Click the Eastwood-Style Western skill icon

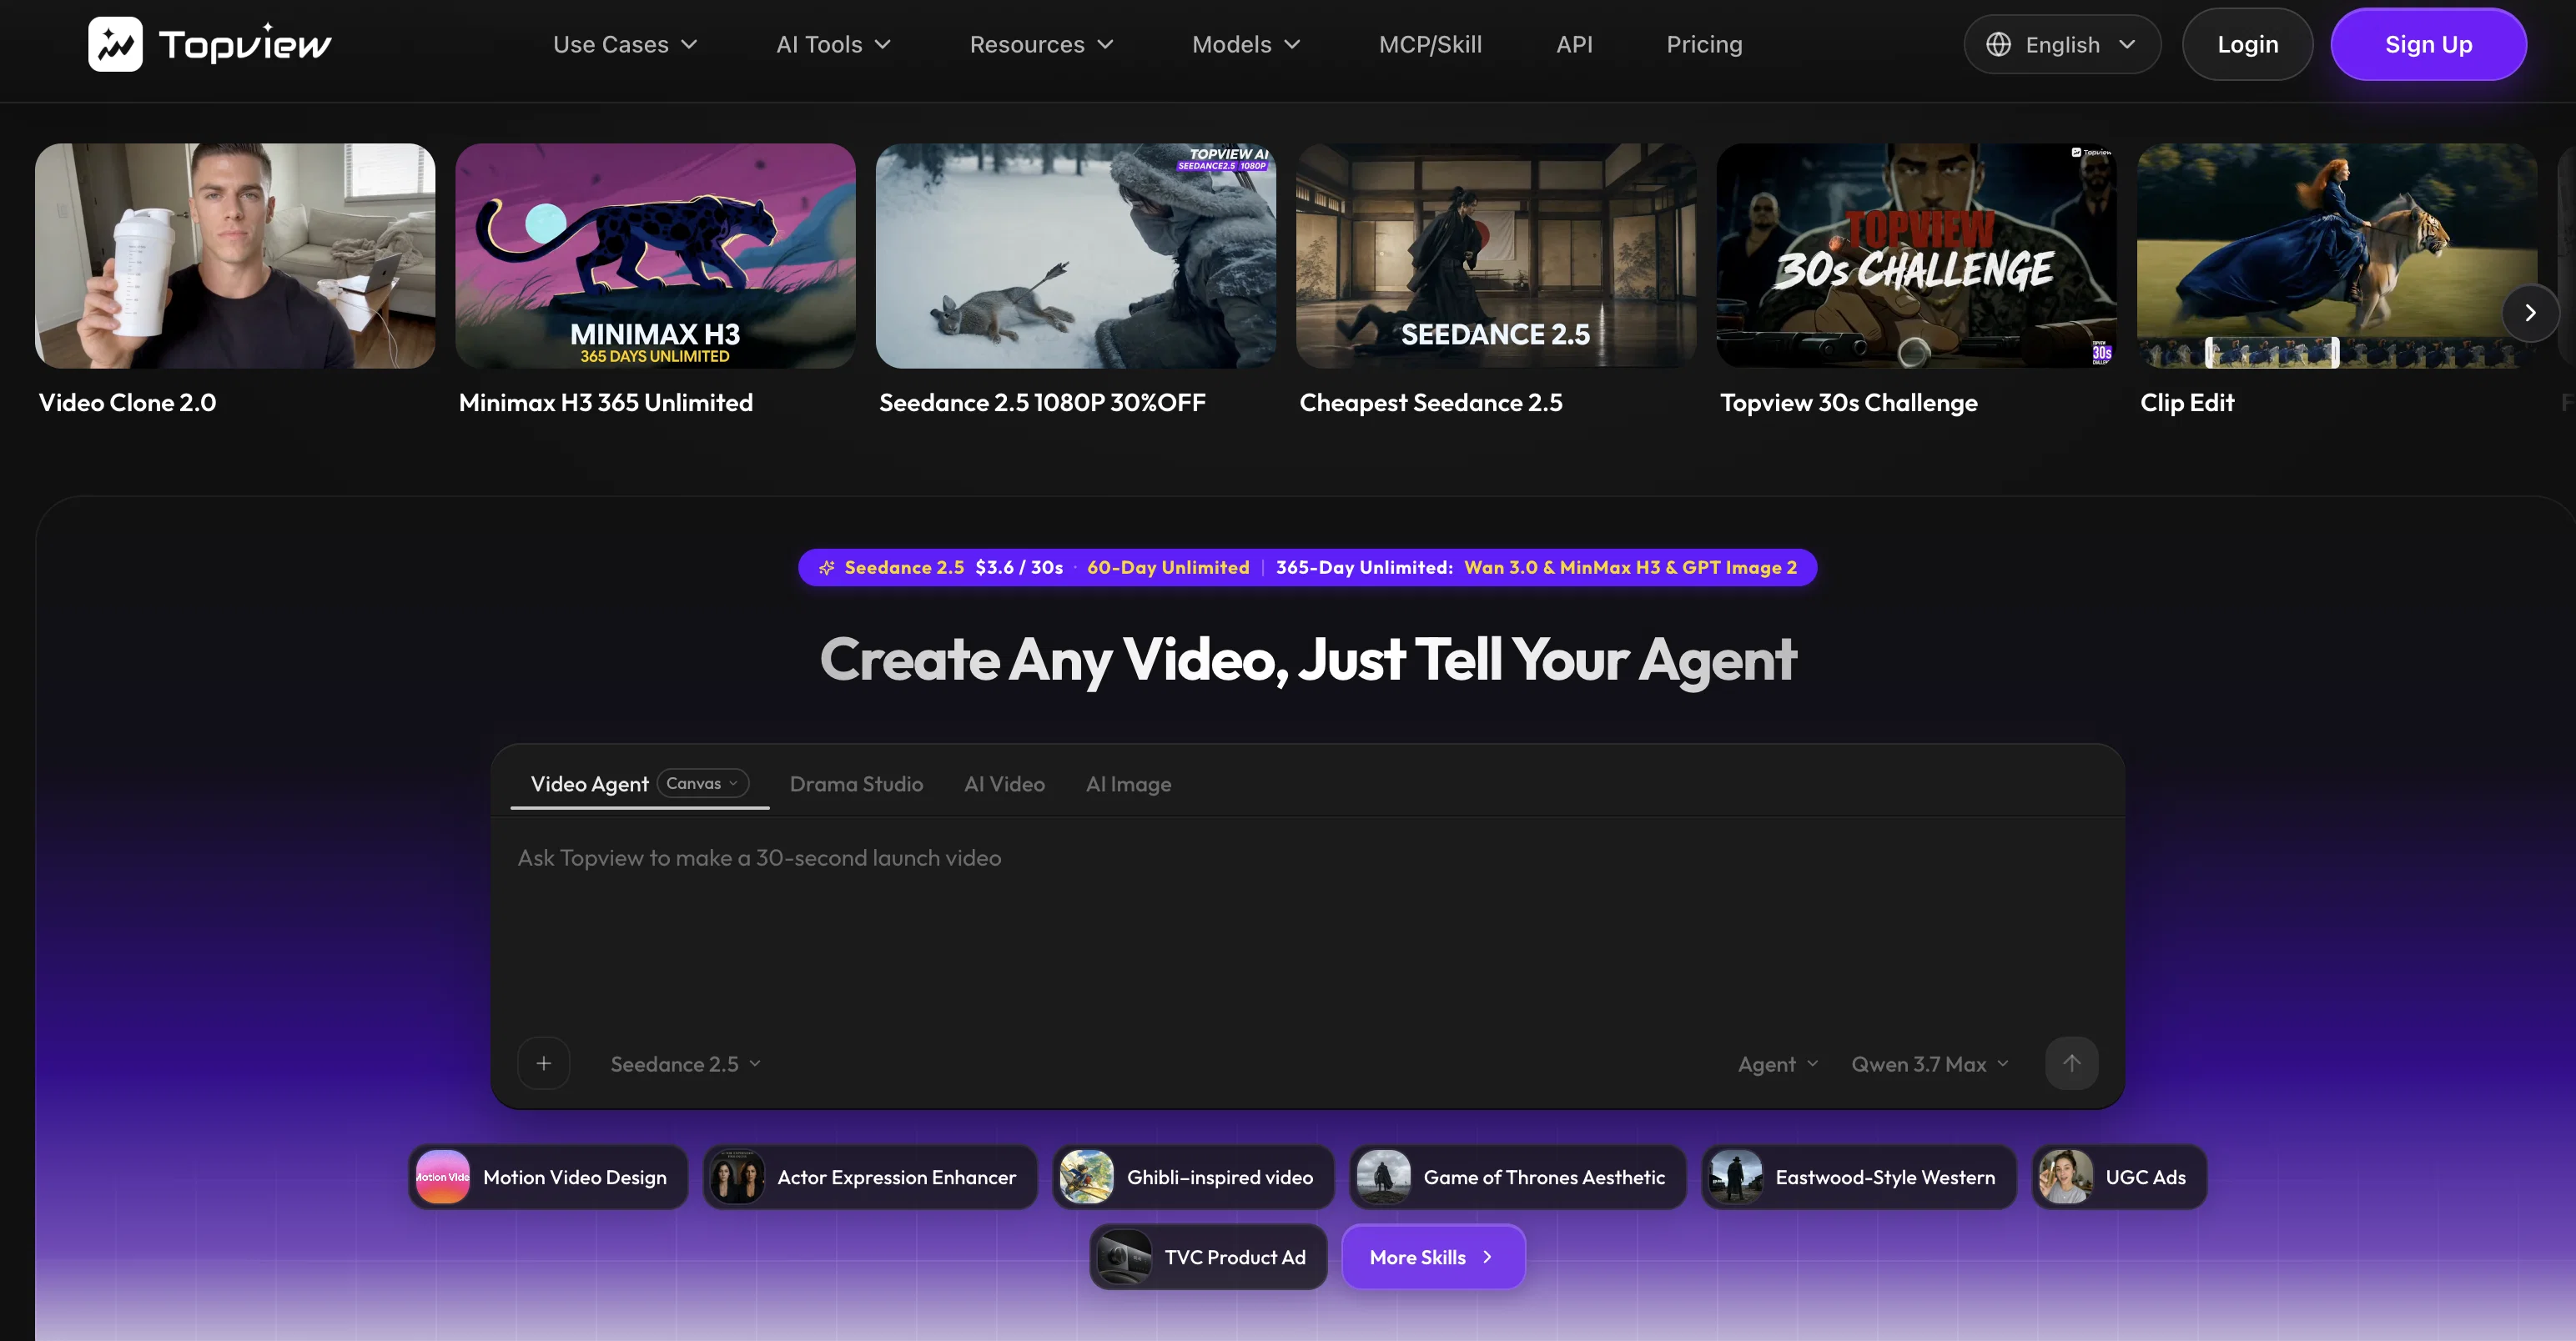[x=1736, y=1177]
